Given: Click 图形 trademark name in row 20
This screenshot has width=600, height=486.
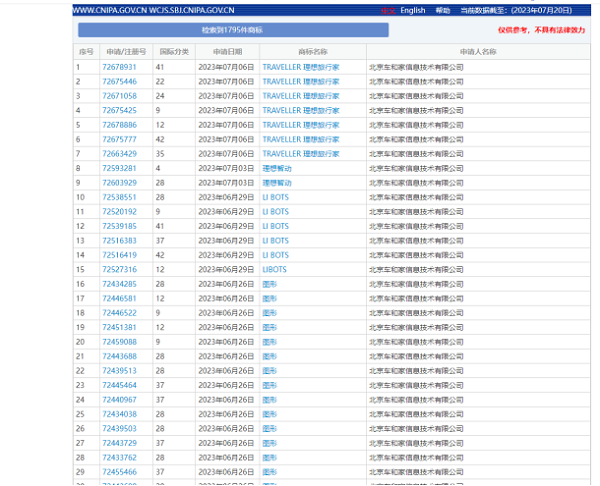Looking at the screenshot, I should coord(269,342).
